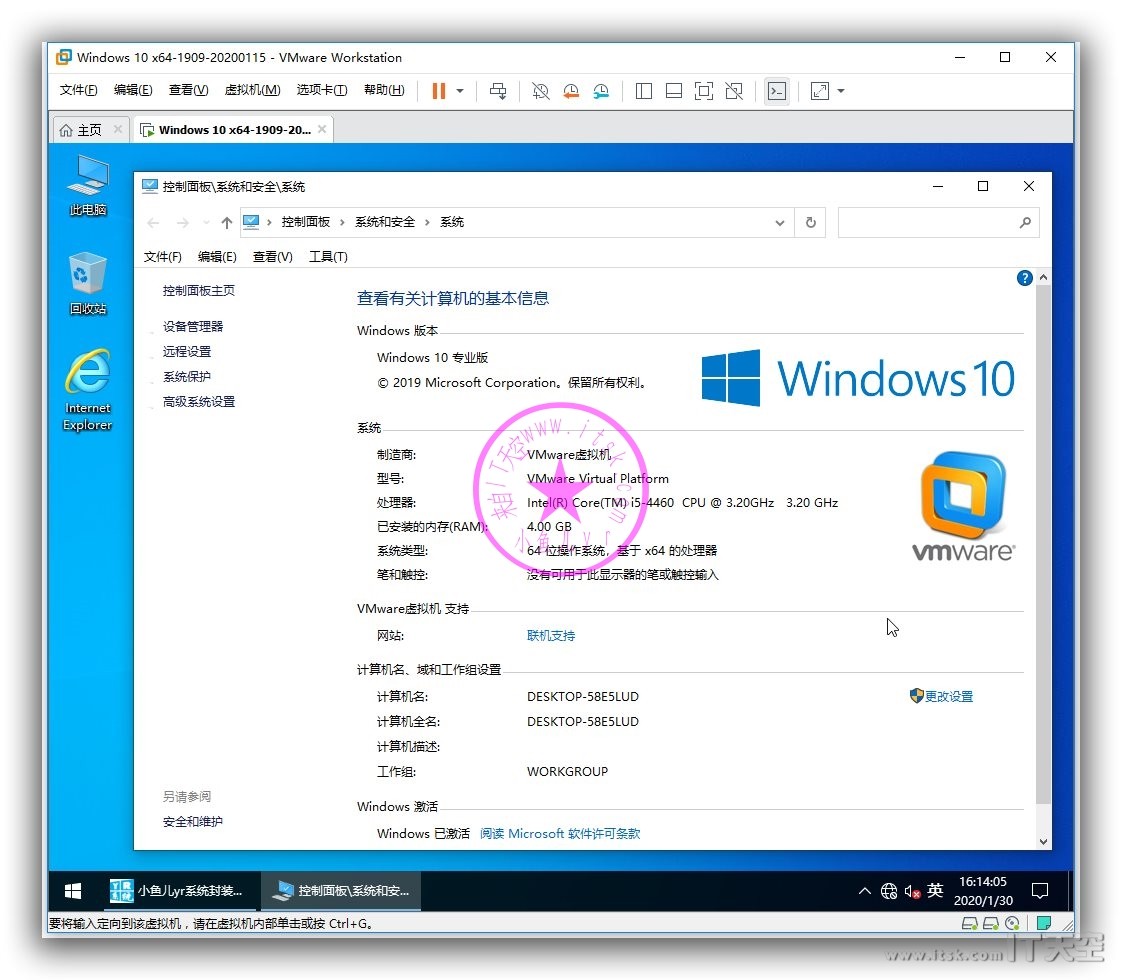Focus the control panel search box
This screenshot has height=980, width=1122.
point(938,222)
